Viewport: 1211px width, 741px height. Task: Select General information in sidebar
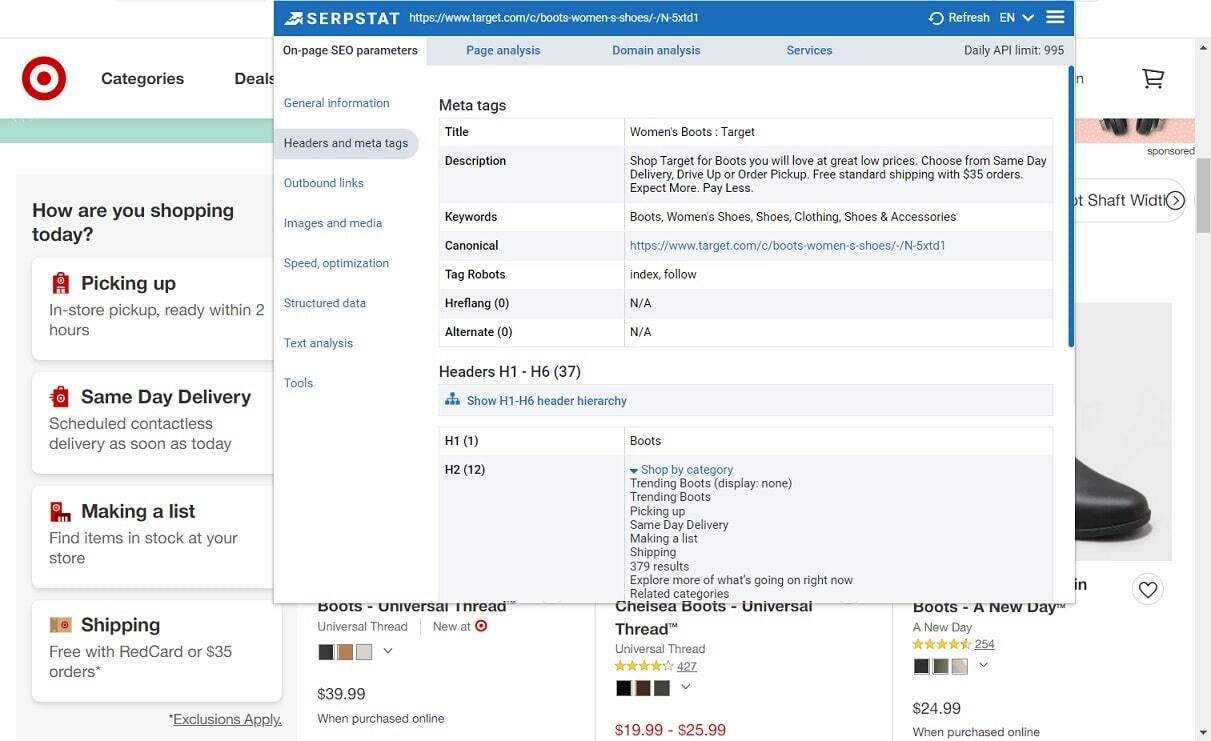tap(337, 103)
